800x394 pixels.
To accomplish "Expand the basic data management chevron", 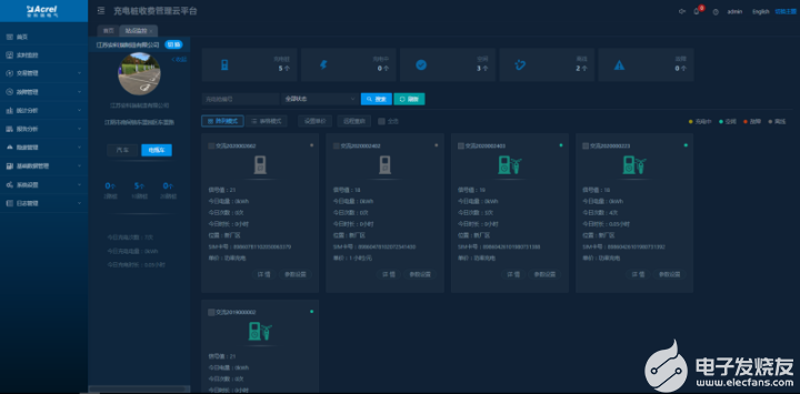I will tap(79, 166).
